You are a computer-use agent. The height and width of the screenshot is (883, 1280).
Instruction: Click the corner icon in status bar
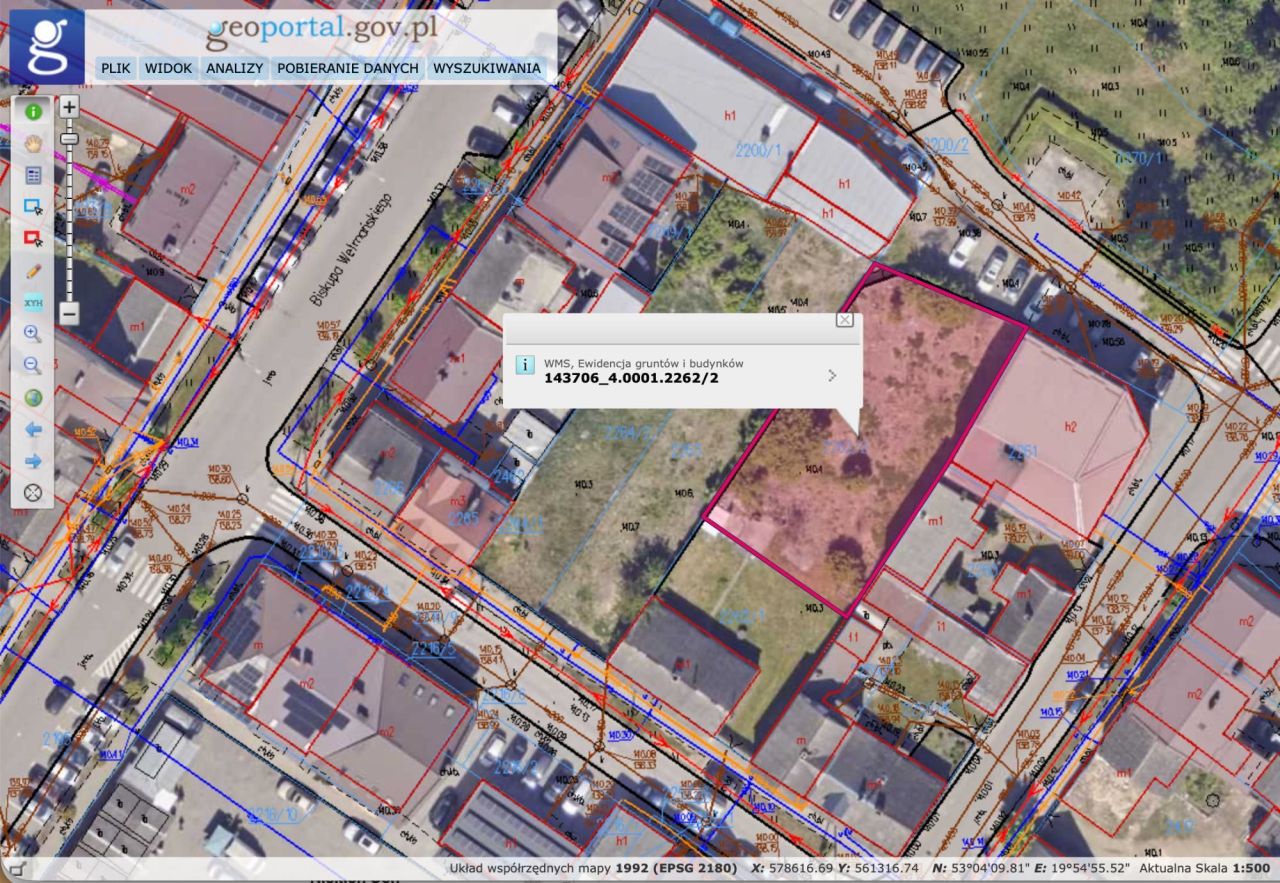[x=18, y=870]
